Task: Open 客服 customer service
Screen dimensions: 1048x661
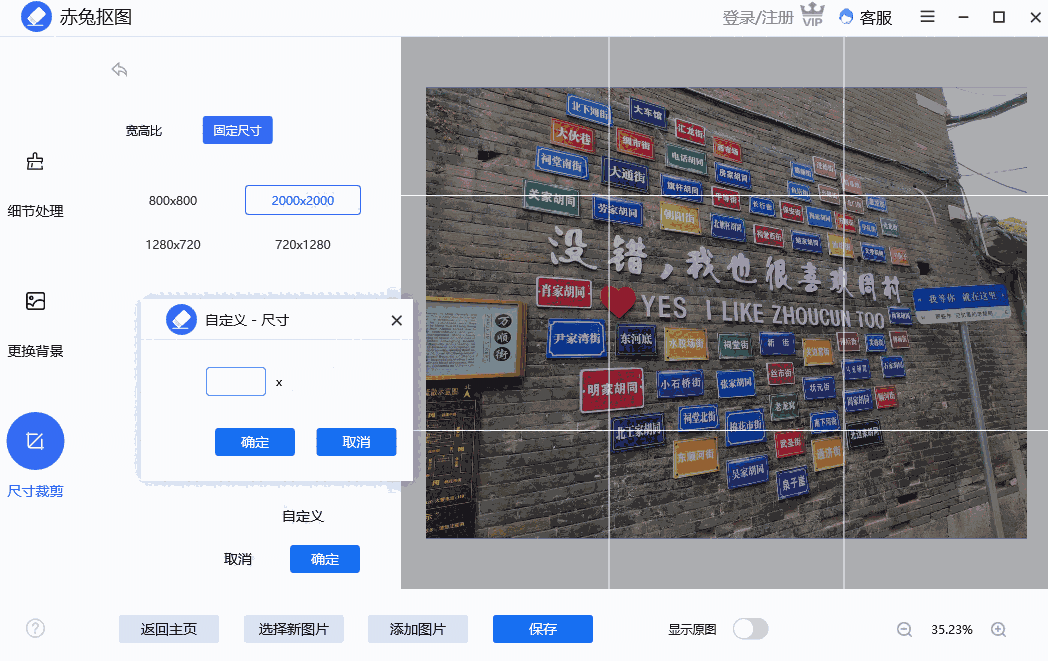Action: (x=865, y=17)
